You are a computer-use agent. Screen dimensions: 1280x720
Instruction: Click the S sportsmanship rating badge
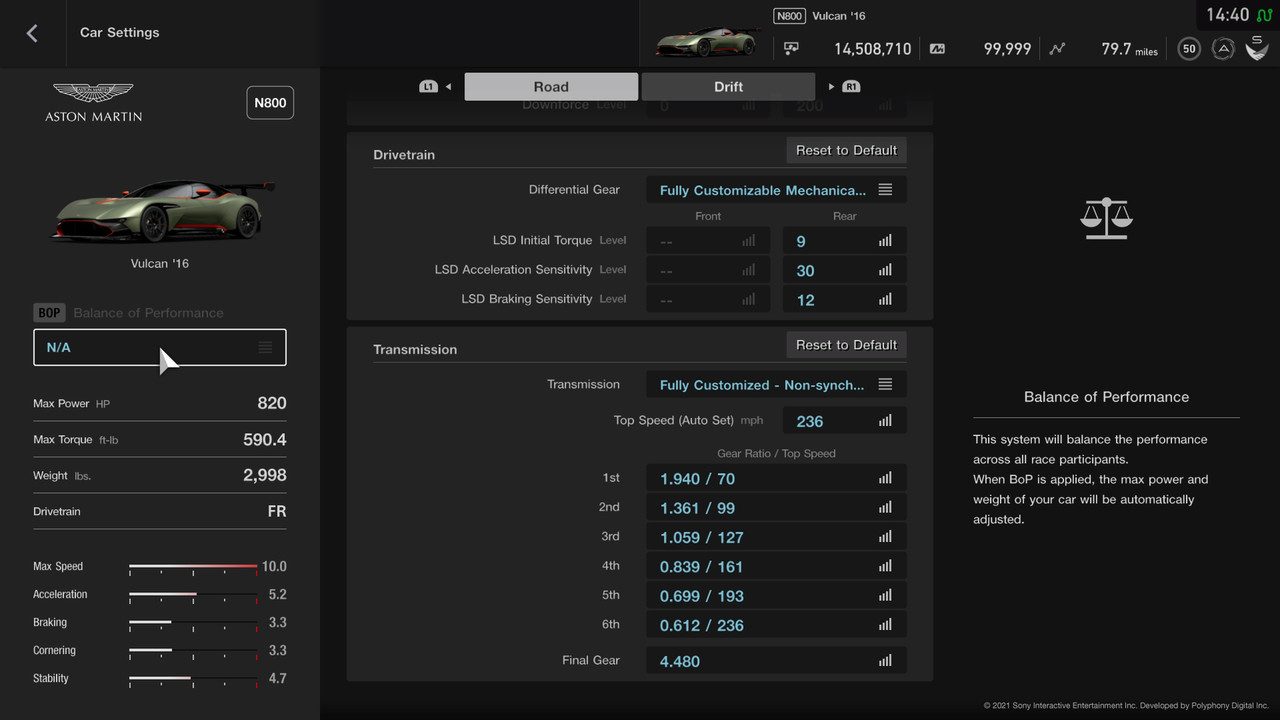click(x=1257, y=47)
